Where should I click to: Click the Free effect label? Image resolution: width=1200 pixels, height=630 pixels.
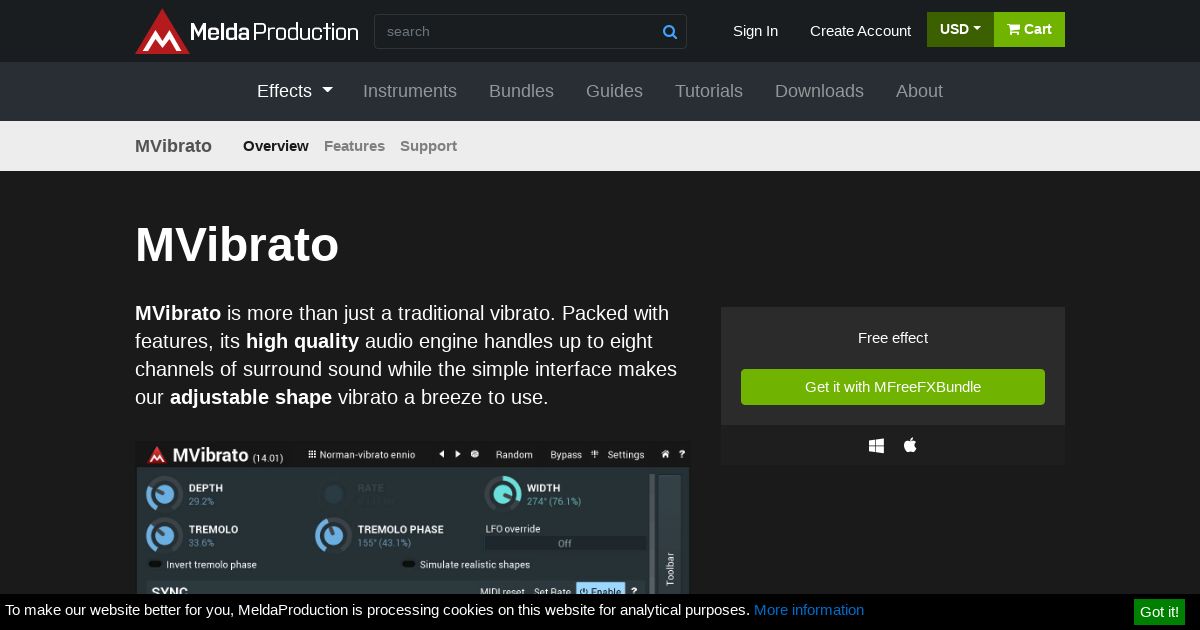pos(893,338)
